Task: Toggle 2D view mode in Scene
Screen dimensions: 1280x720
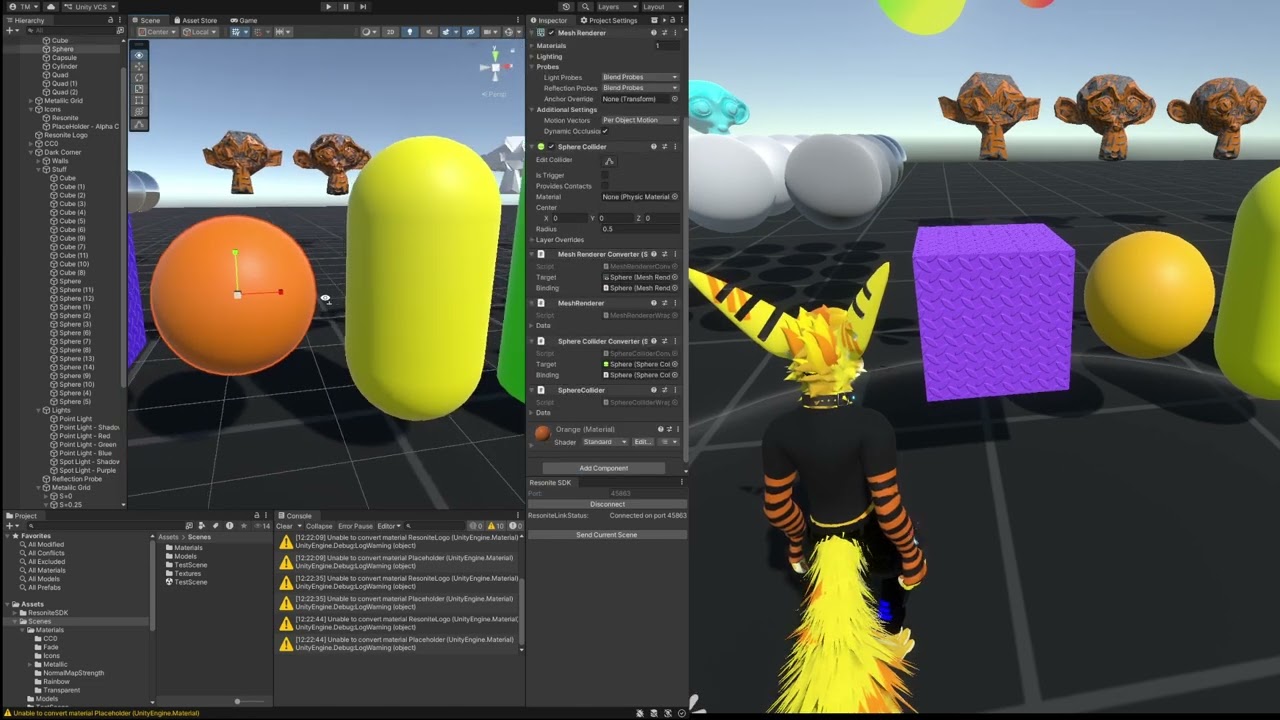Action: [390, 32]
